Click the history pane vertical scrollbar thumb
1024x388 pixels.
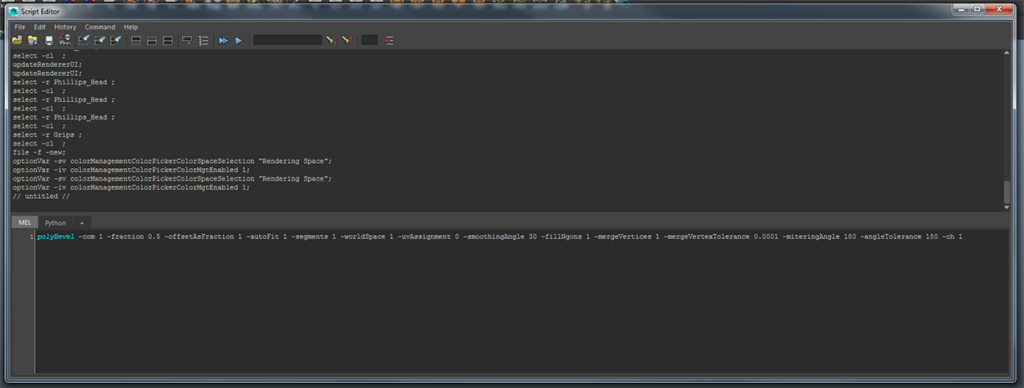(x=1007, y=191)
